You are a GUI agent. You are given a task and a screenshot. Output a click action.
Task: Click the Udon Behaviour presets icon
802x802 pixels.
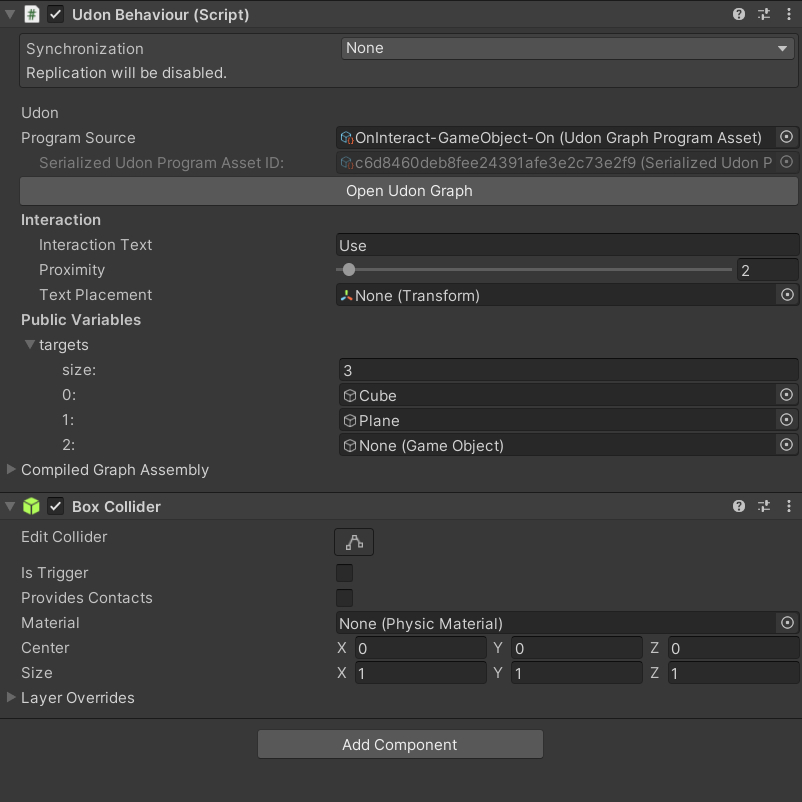[x=763, y=14]
